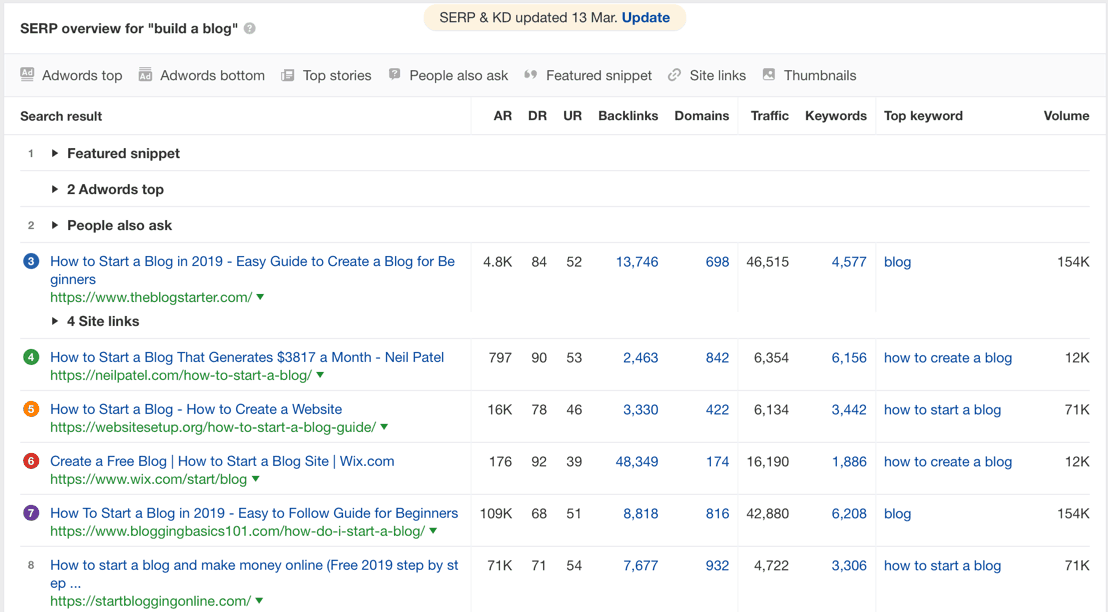Click the 698 domains value
This screenshot has width=1108, height=612.
(717, 261)
